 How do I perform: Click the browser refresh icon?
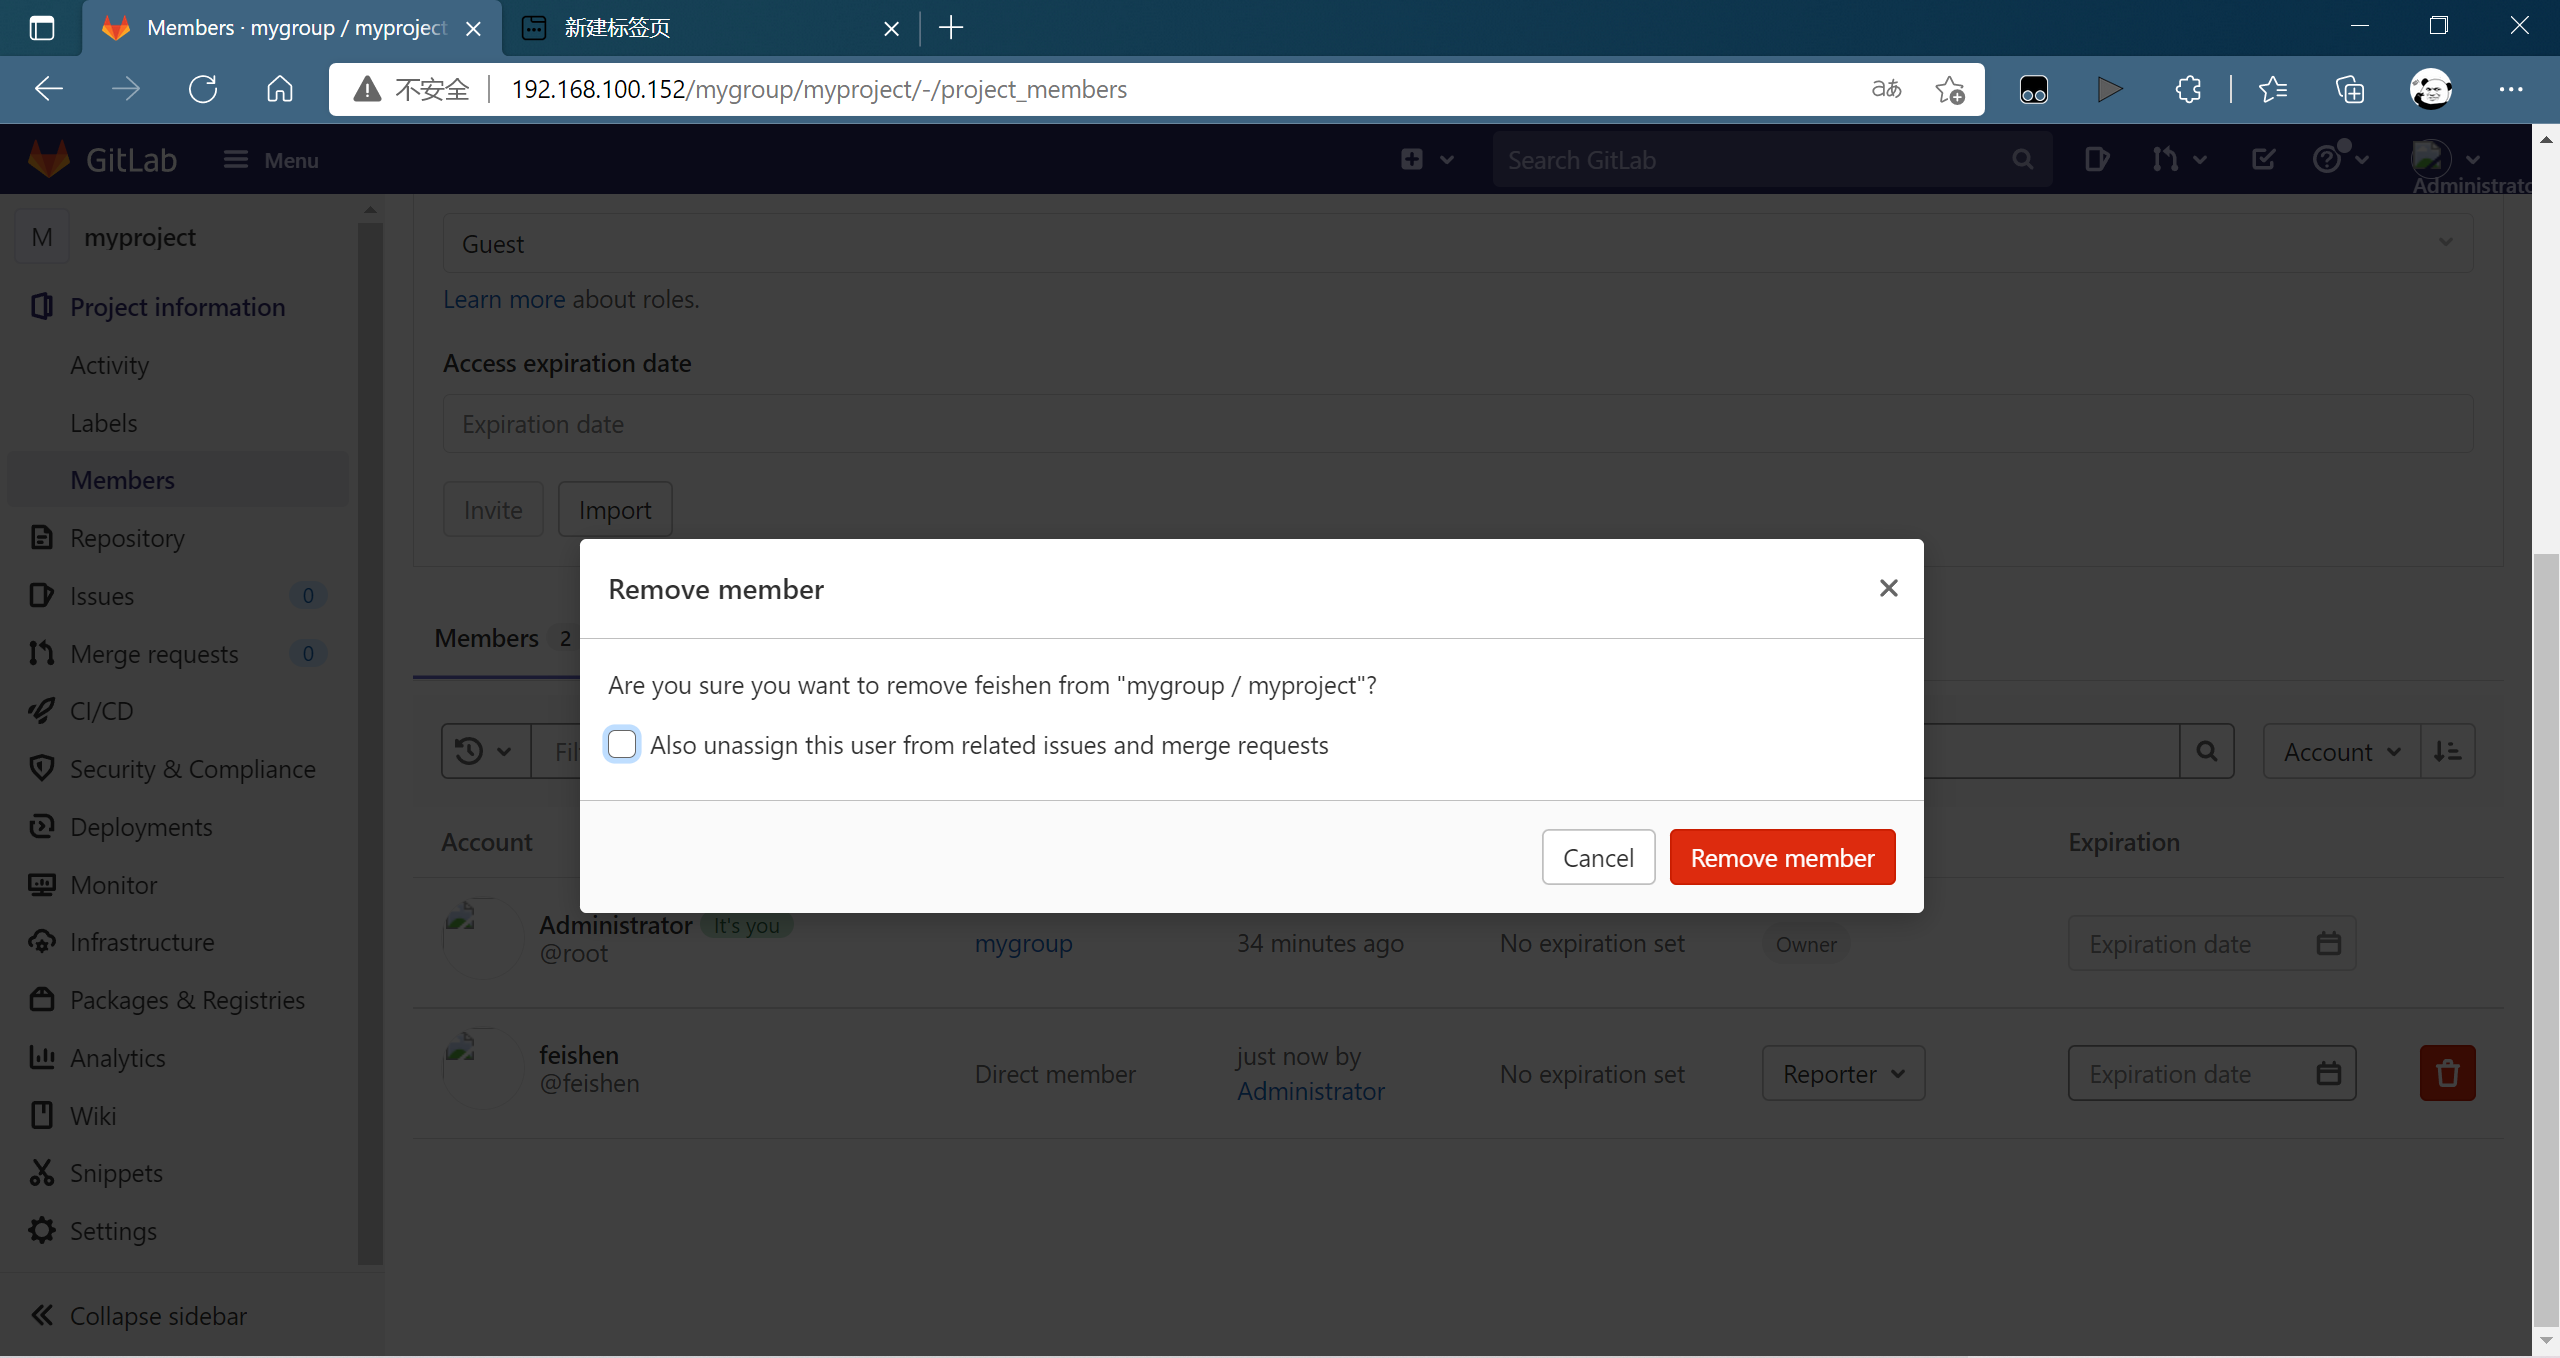[x=203, y=90]
